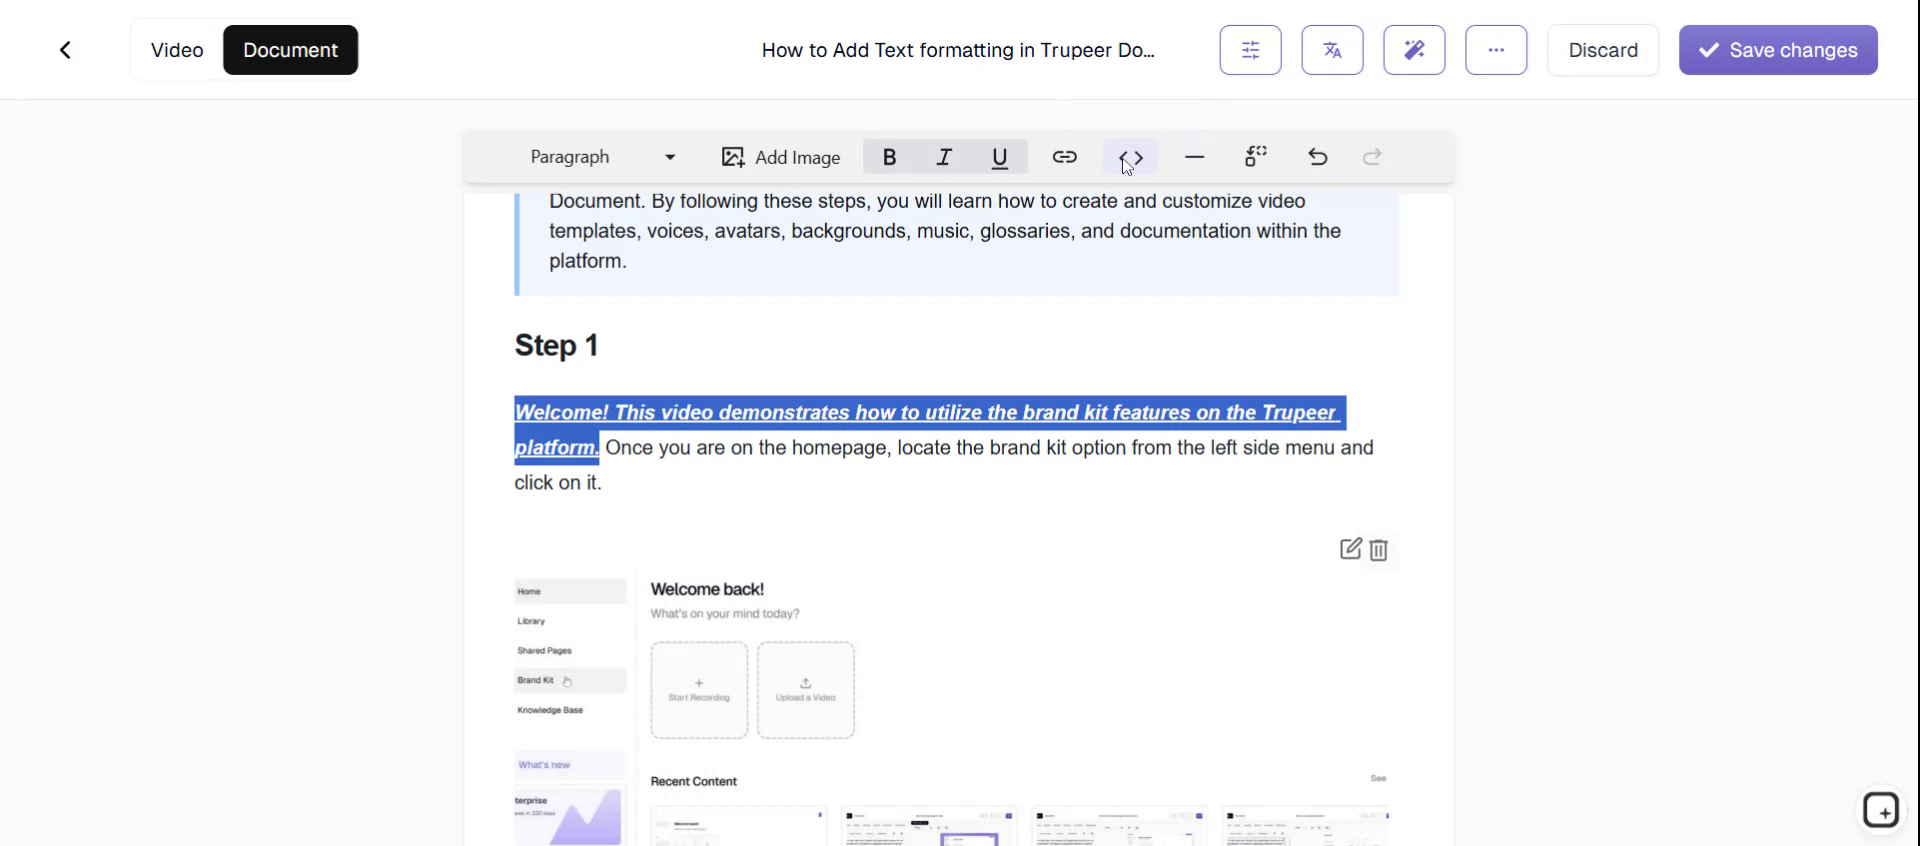Add Image to the document

click(x=781, y=157)
